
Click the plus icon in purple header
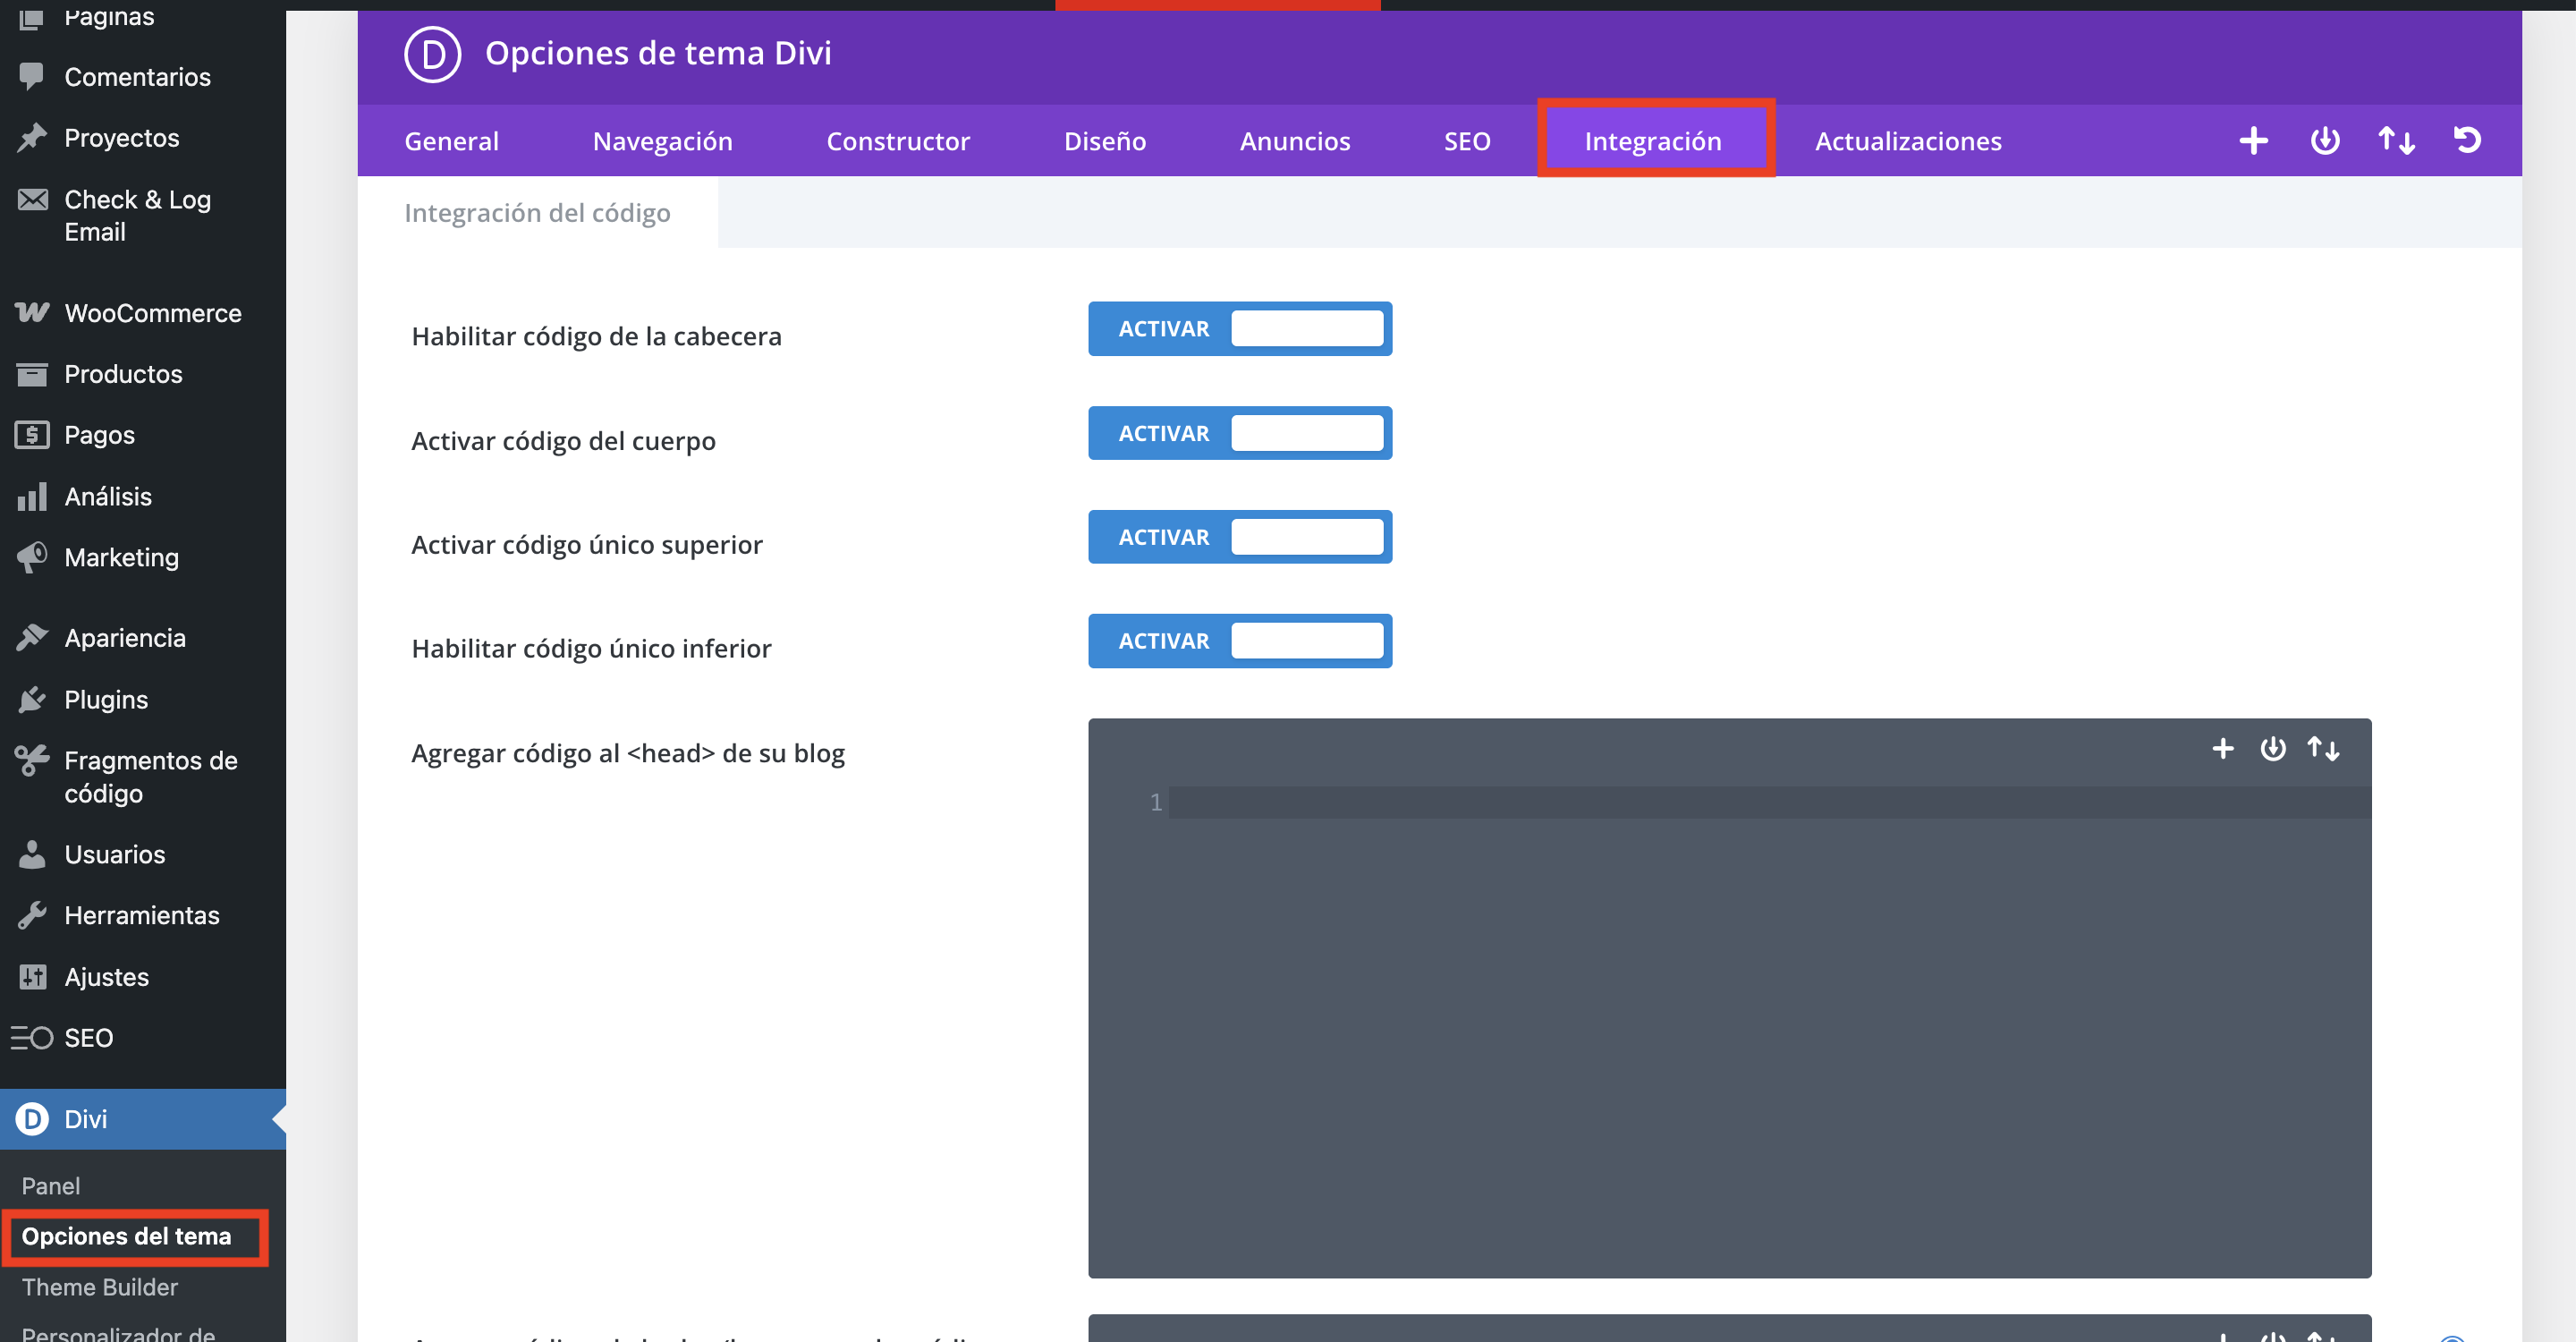coord(2252,140)
